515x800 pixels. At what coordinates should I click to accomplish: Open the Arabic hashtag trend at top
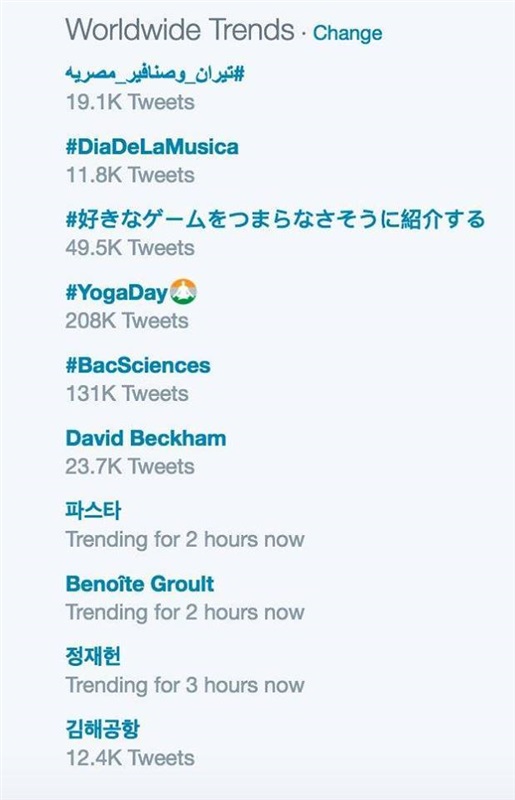[x=155, y=74]
